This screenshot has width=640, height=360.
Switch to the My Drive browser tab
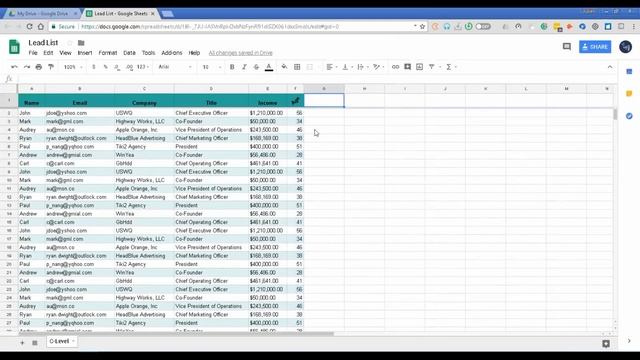click(x=41, y=13)
